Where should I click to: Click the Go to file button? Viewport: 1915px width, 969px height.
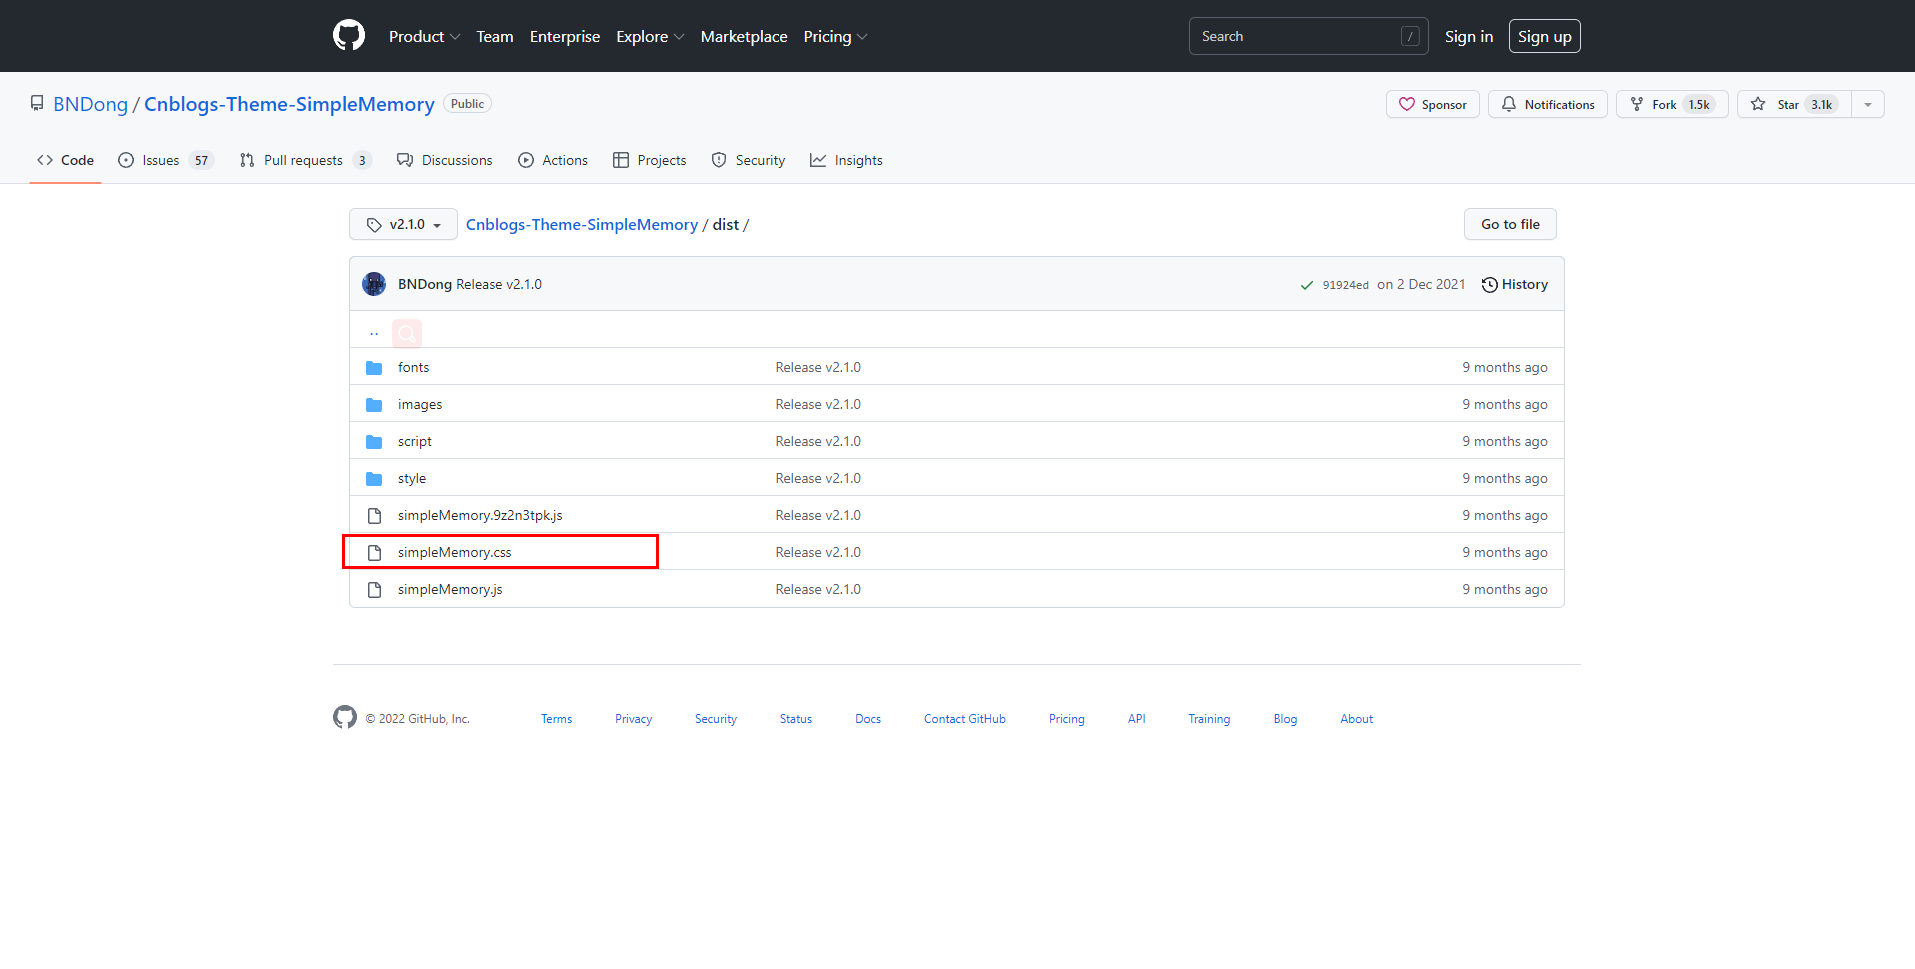pos(1510,224)
